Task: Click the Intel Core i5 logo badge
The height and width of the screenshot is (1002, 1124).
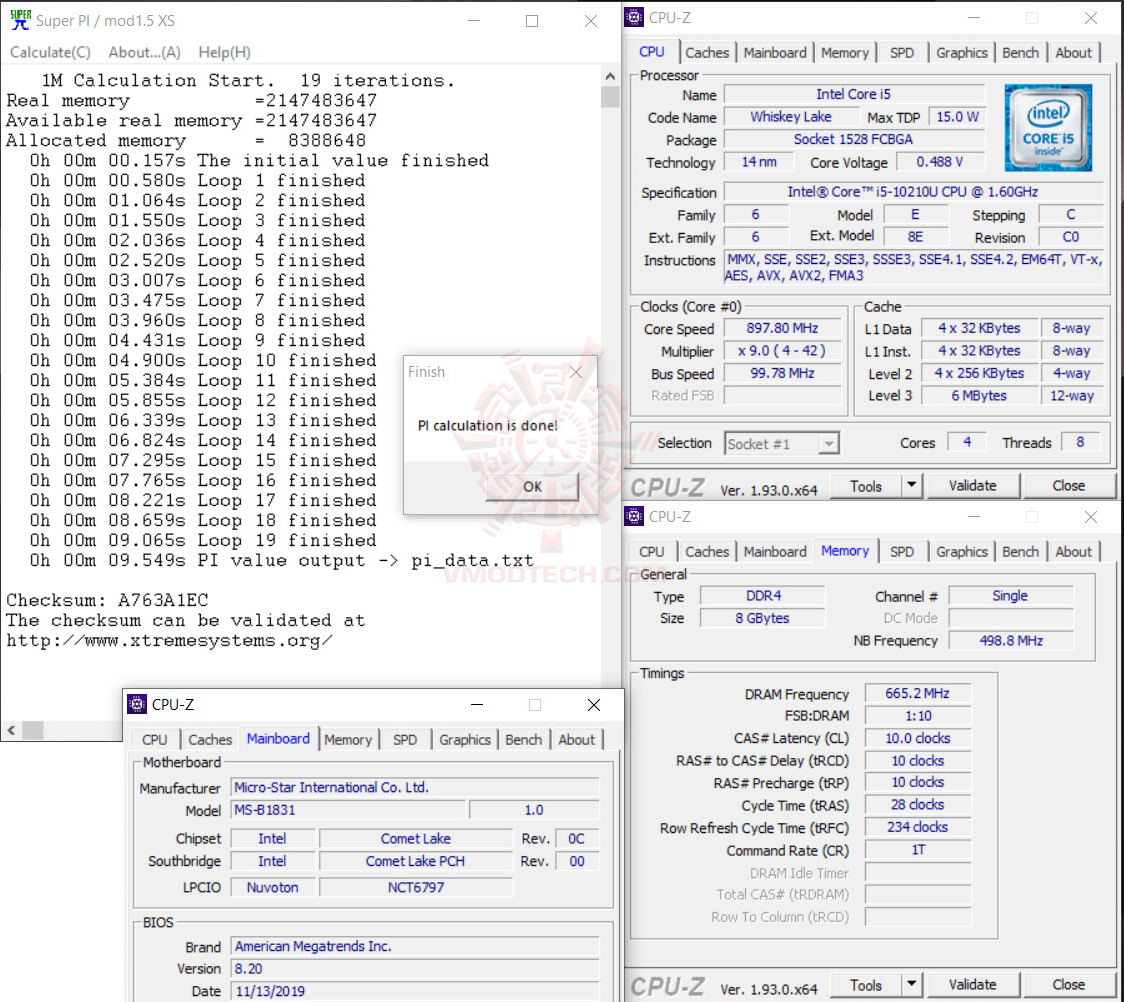Action: [x=1048, y=128]
